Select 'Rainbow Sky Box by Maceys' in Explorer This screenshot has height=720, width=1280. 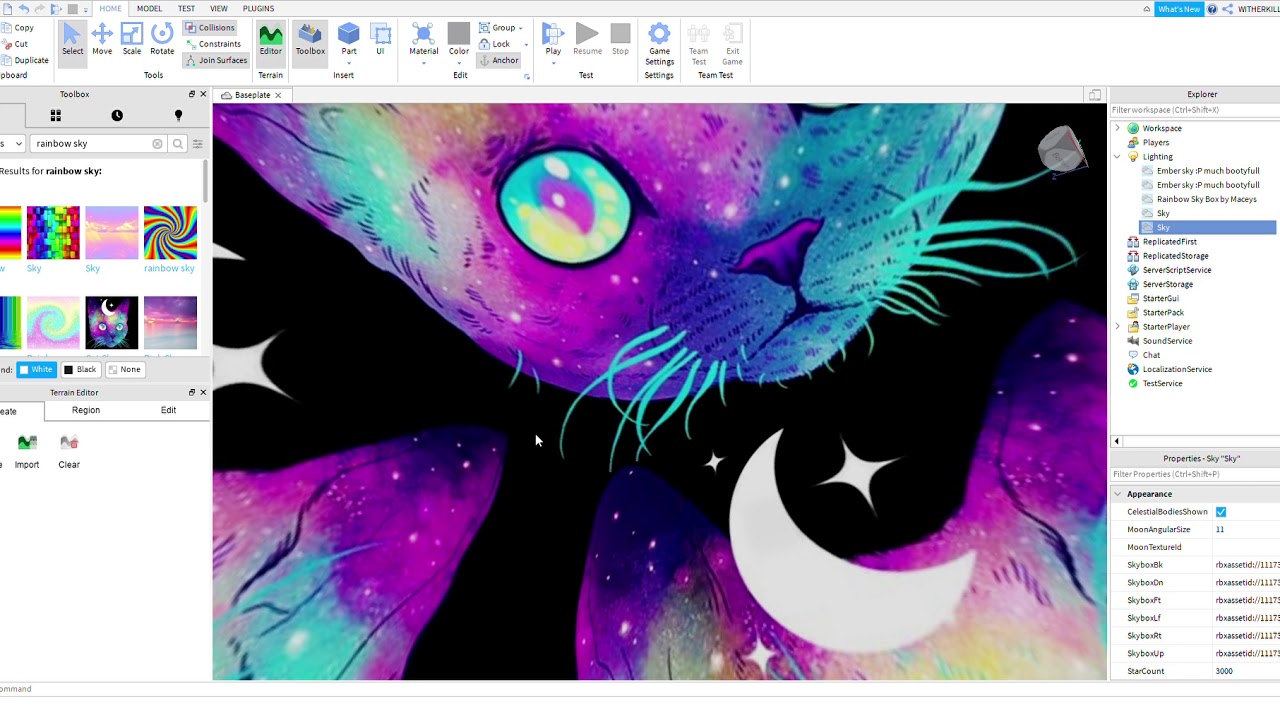point(1206,199)
